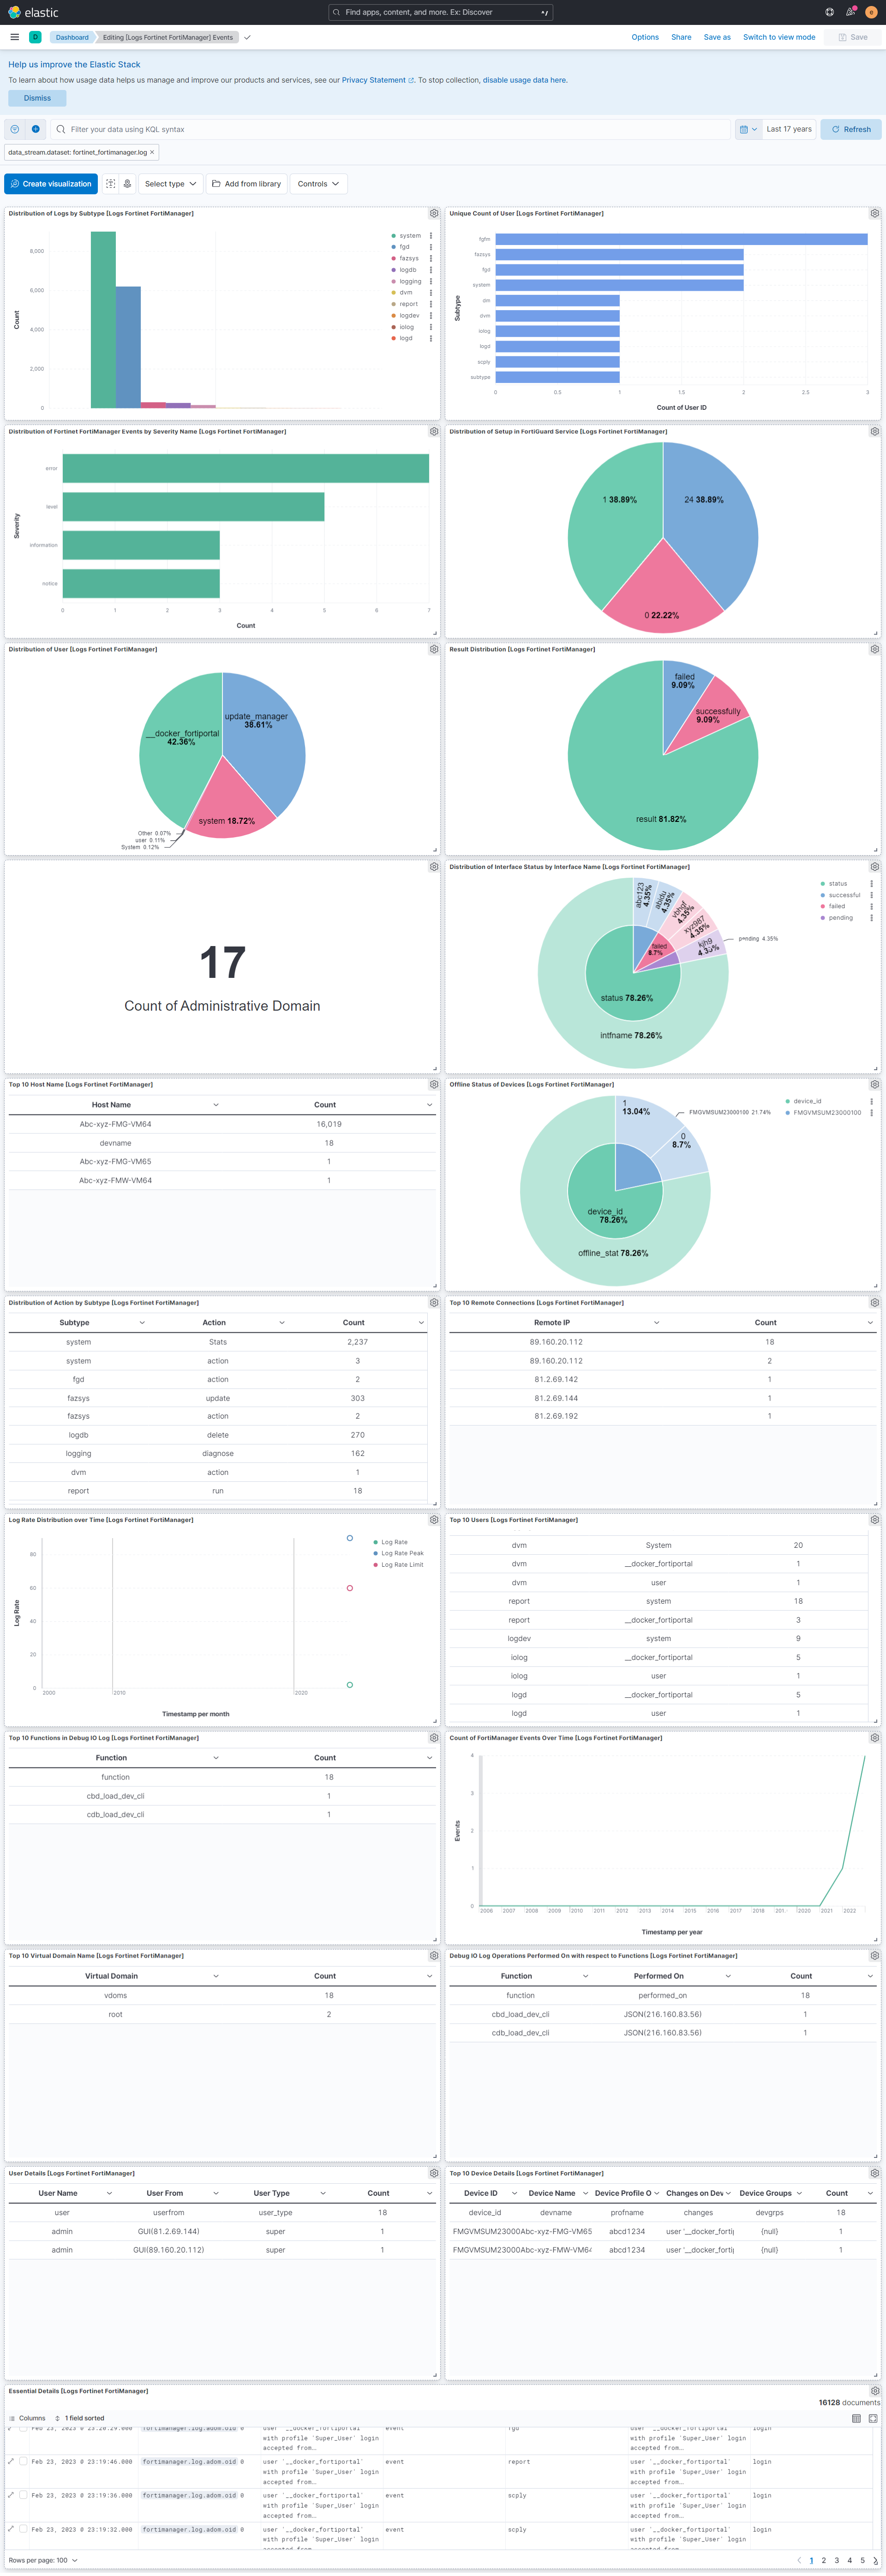Click the blue plus add-filter icon beside the search bar

34,129
